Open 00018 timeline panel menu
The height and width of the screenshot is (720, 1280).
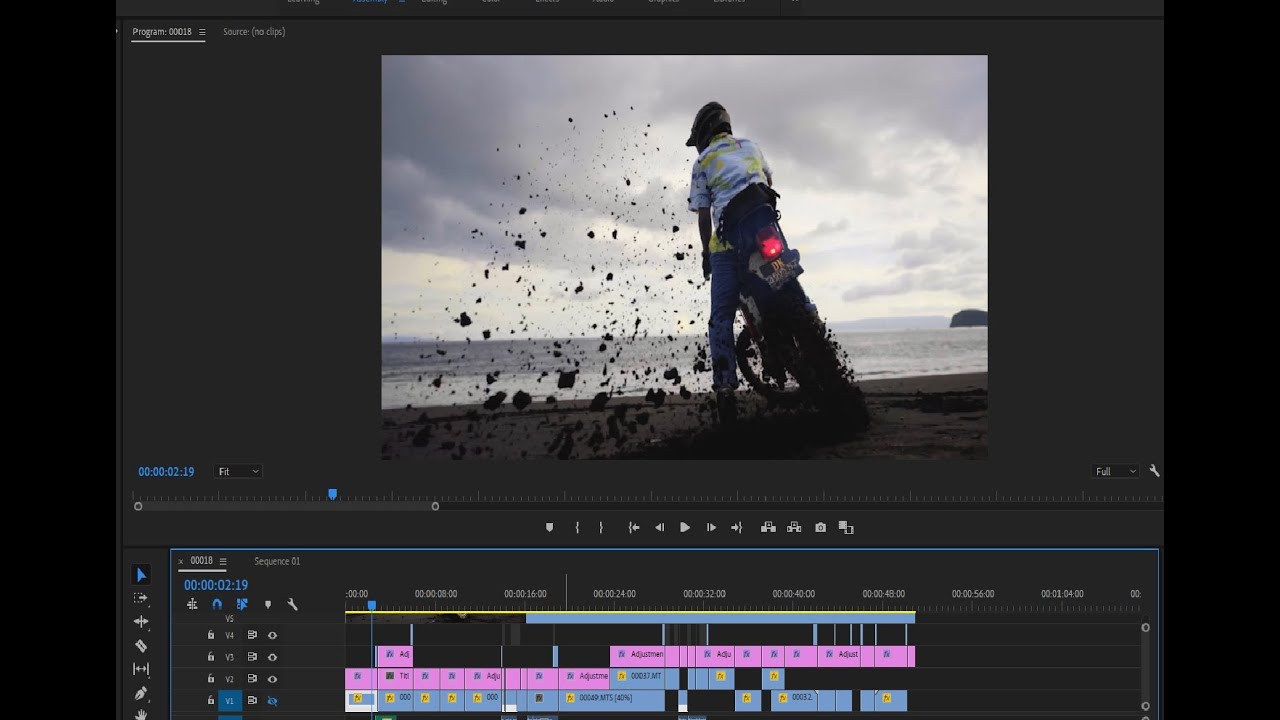click(x=223, y=561)
